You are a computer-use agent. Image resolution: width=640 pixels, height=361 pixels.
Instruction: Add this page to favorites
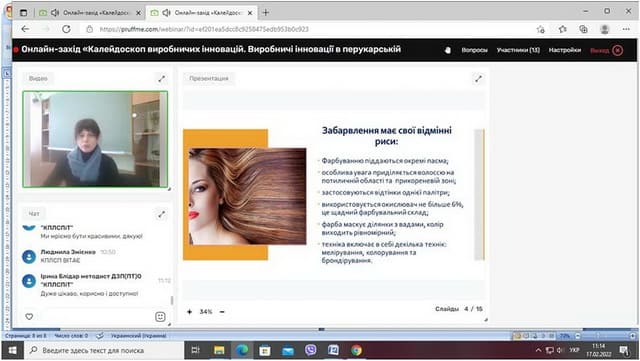541,29
